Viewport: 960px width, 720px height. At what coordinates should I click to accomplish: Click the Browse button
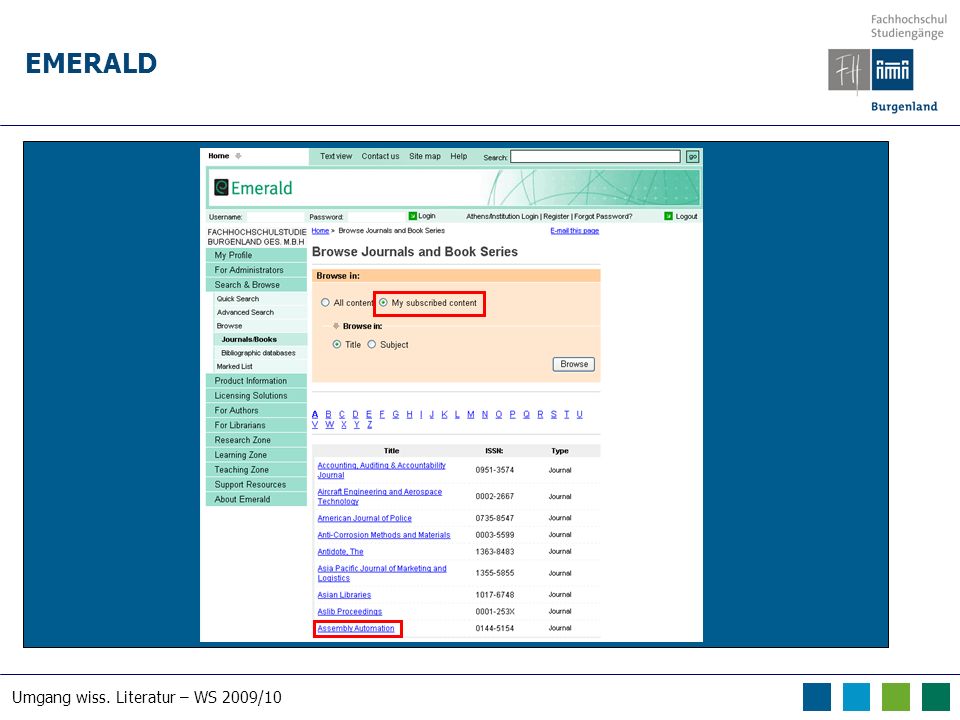pos(574,364)
